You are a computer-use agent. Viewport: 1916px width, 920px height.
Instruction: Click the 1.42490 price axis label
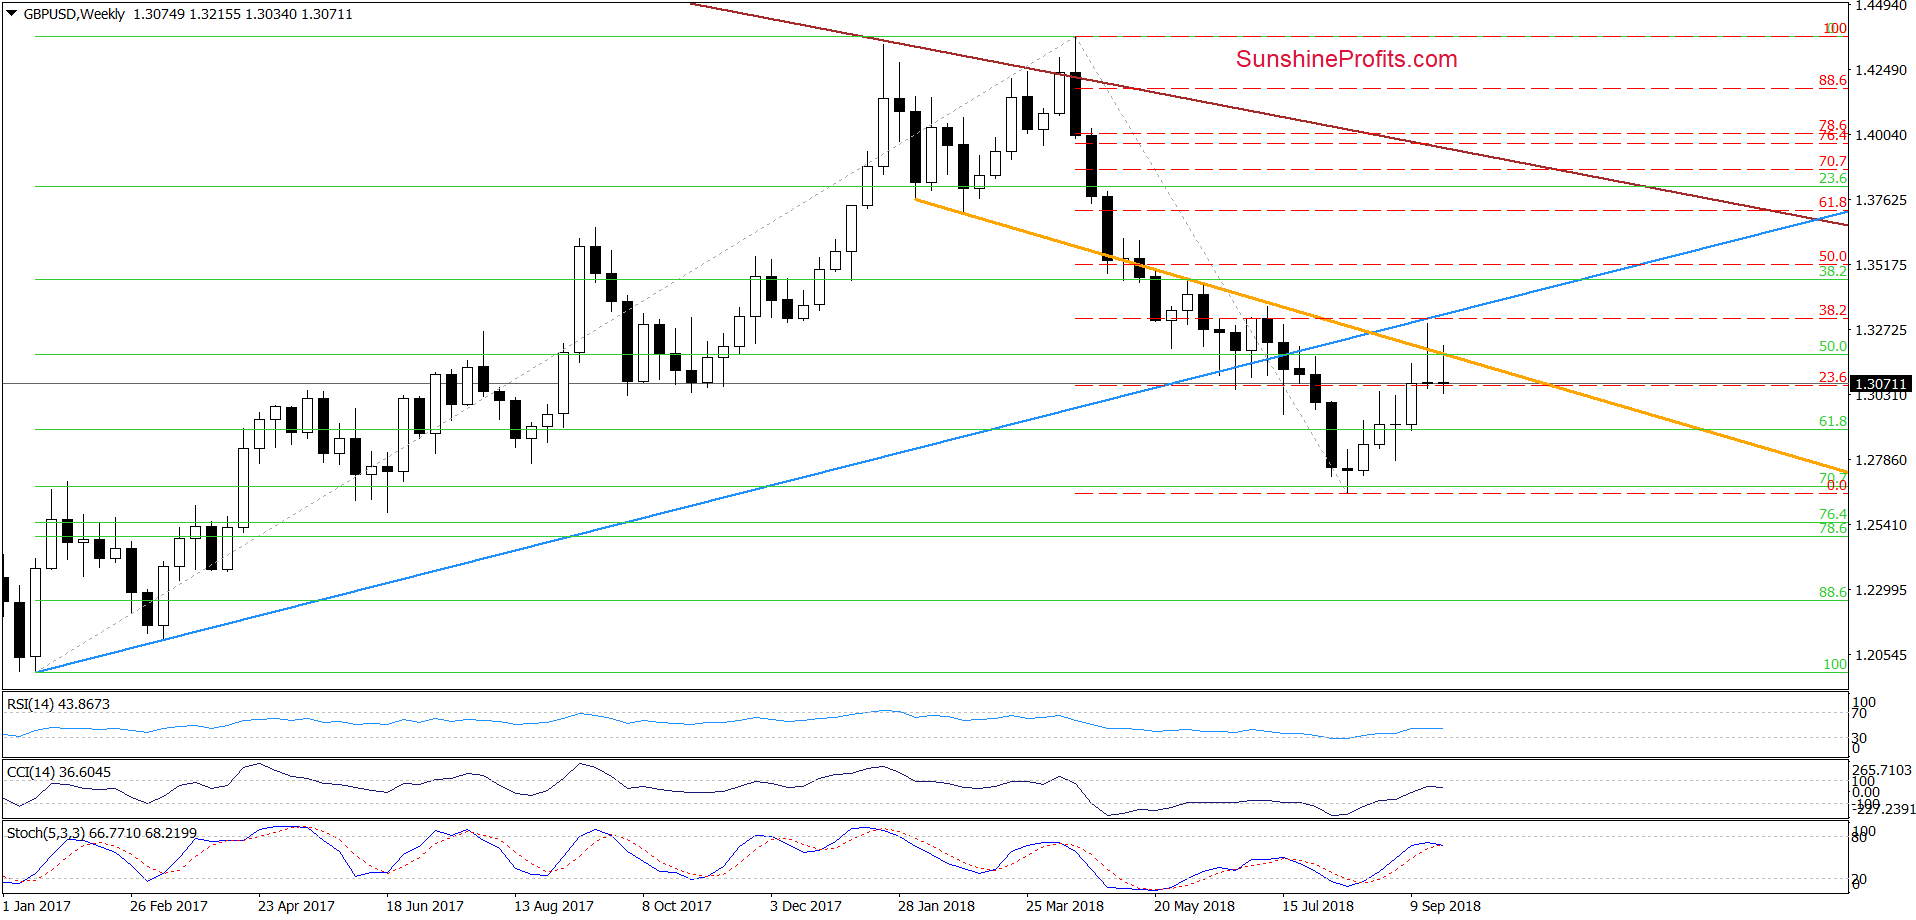click(x=1880, y=70)
